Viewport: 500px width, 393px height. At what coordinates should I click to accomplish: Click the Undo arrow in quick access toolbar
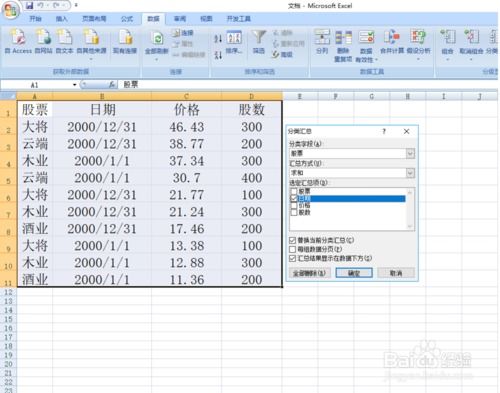(41, 5)
